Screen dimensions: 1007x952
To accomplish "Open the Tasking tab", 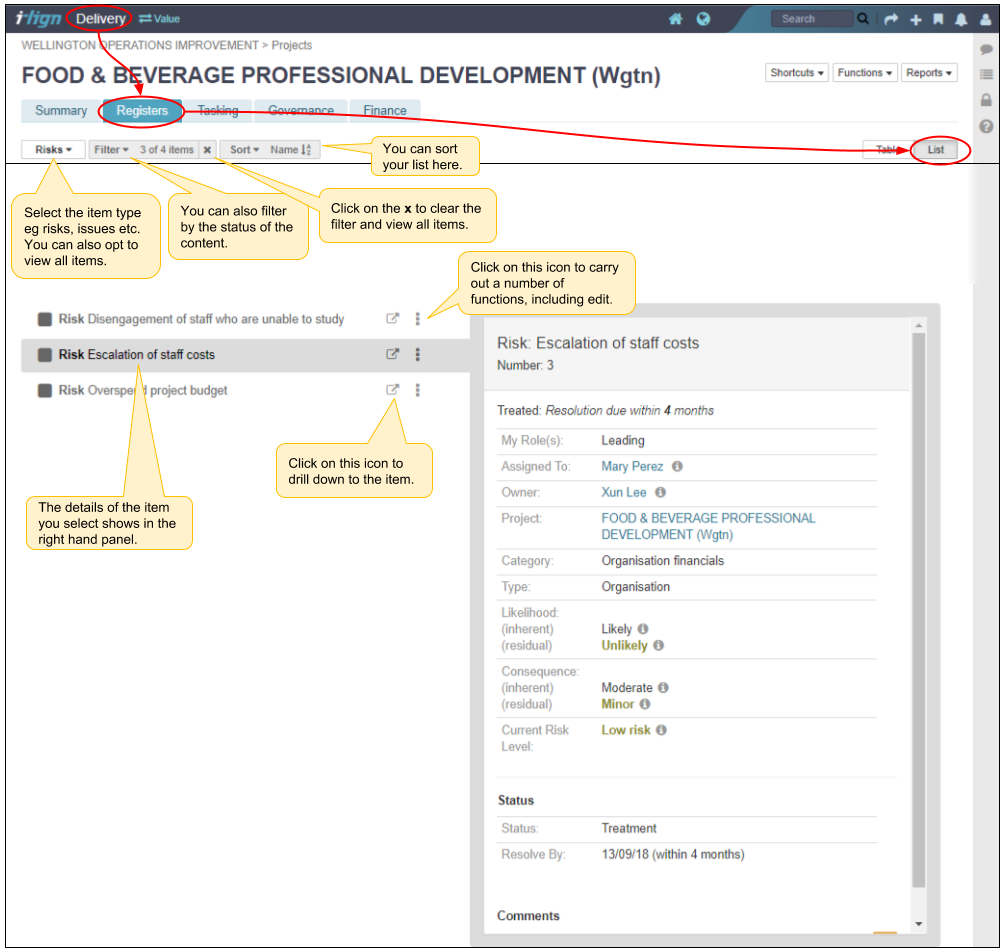I will tap(218, 110).
